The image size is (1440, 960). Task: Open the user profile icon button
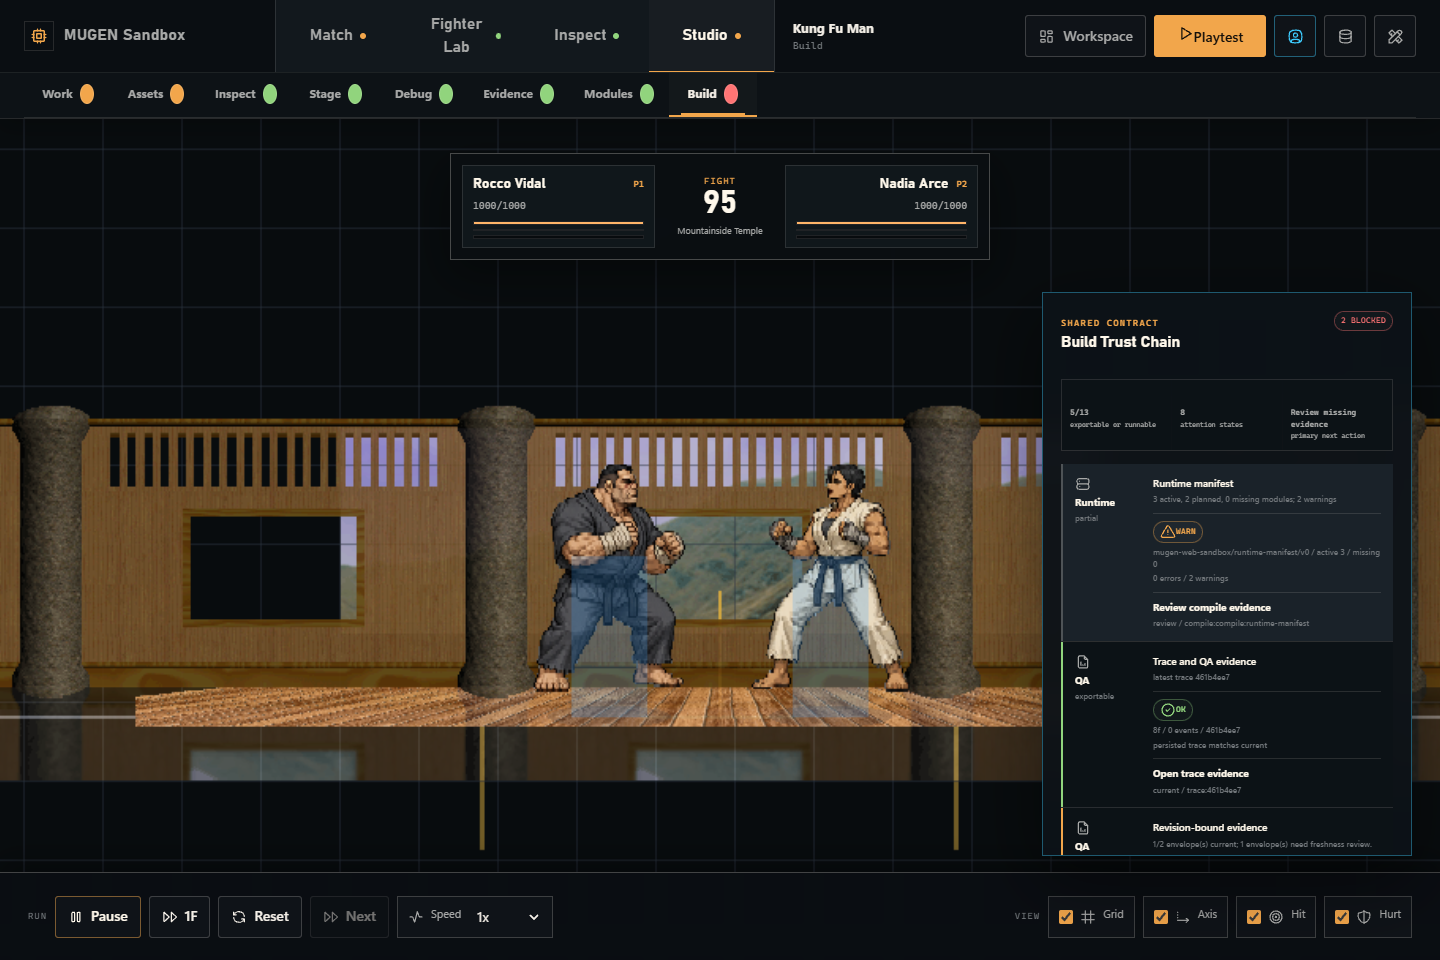tap(1295, 36)
